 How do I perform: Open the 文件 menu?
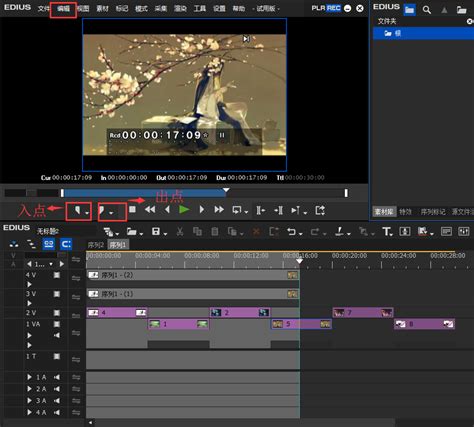(44, 8)
